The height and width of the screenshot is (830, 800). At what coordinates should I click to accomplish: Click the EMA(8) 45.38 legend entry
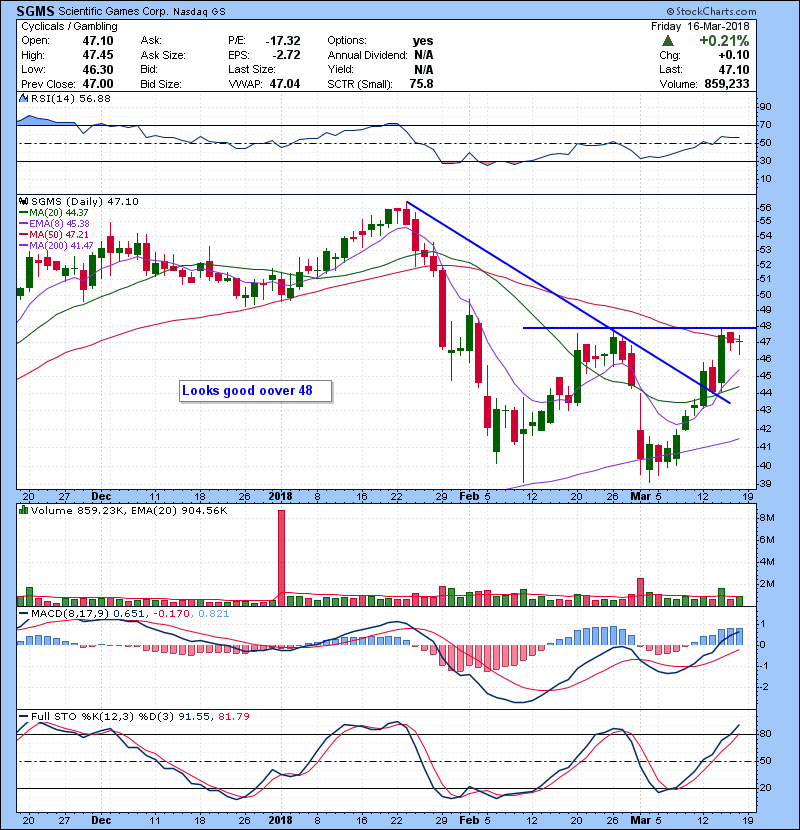55,224
